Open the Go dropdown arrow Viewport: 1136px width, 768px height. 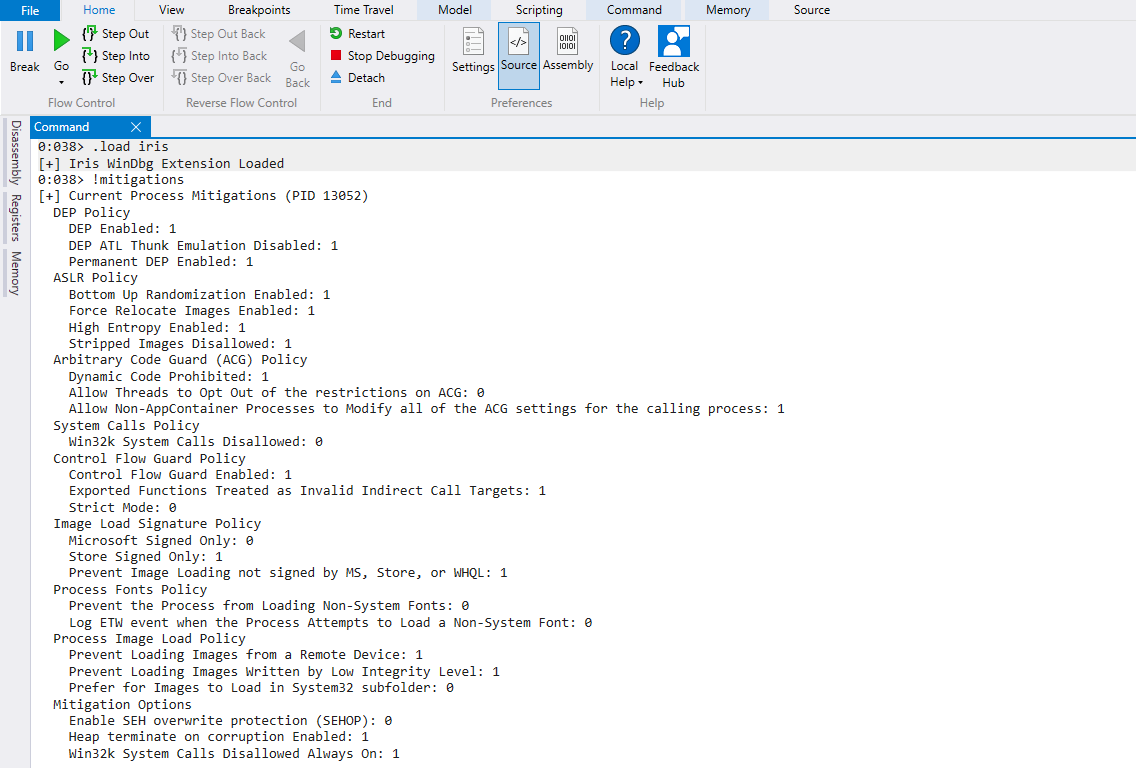click(62, 83)
